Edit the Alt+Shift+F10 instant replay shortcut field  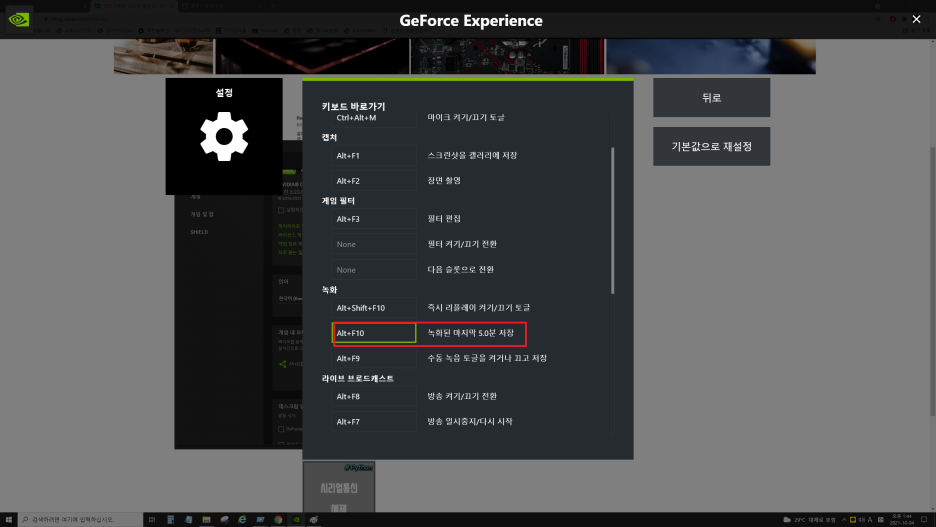[x=374, y=308]
